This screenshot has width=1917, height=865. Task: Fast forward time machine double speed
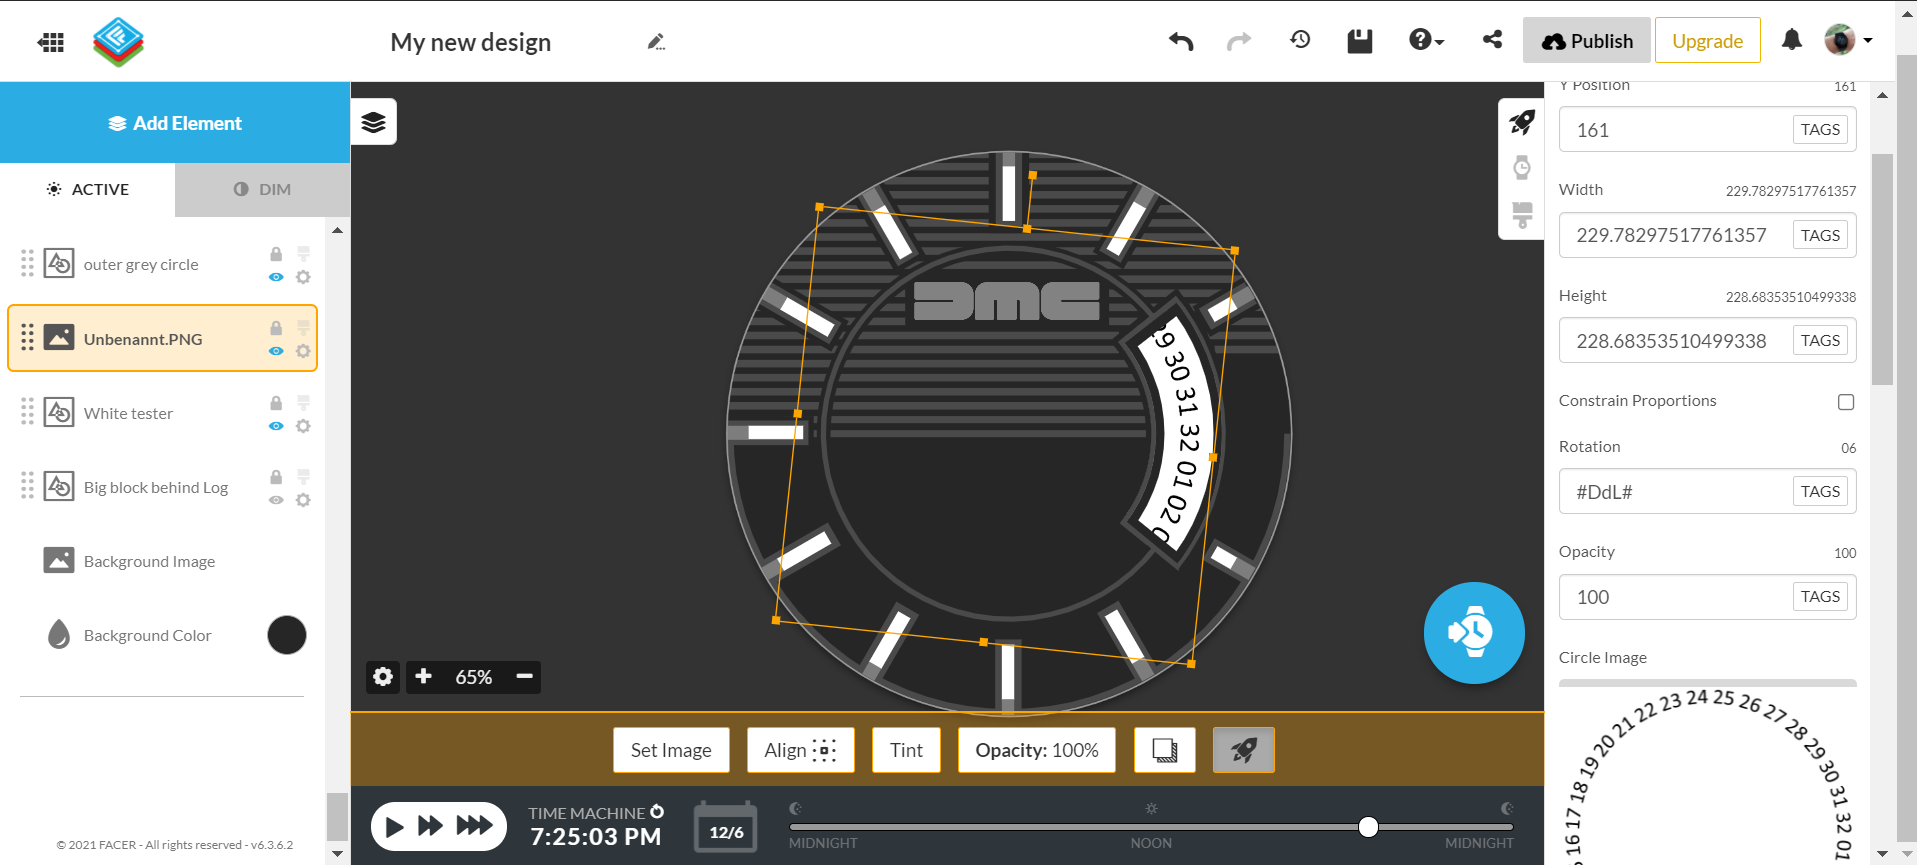click(x=430, y=826)
